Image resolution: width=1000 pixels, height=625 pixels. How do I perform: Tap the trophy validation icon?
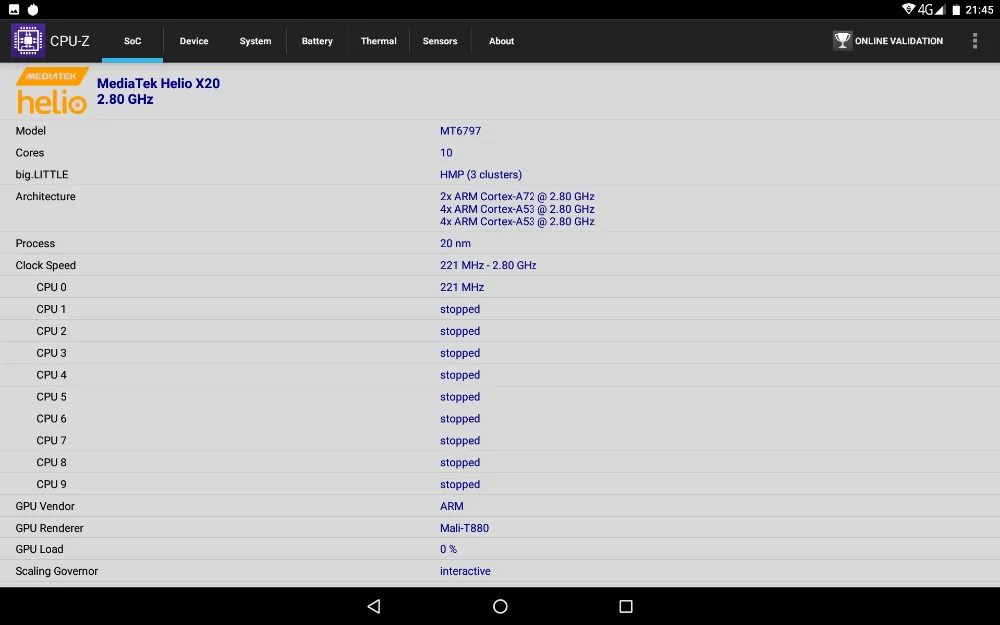click(x=842, y=40)
